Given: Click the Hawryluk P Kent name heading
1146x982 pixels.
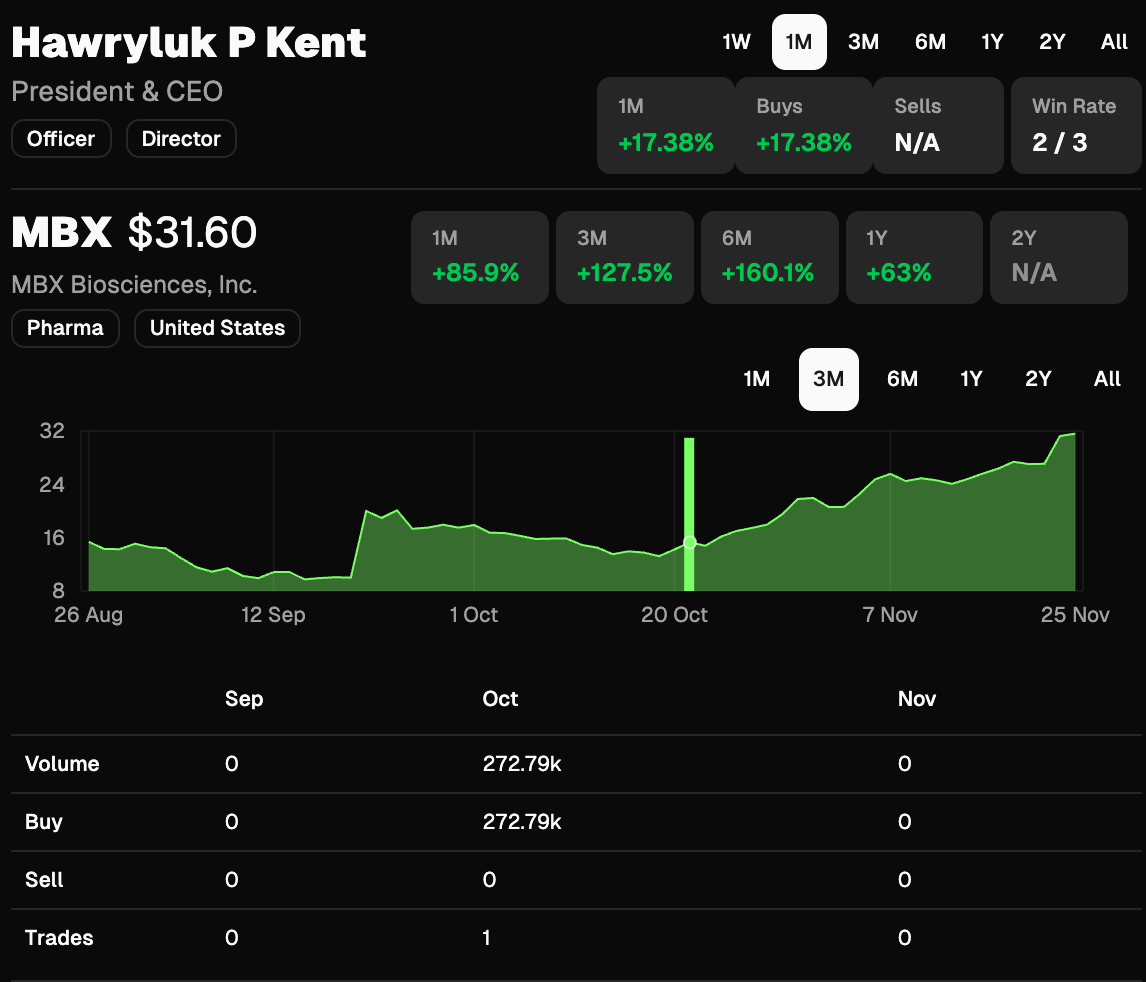Looking at the screenshot, I should [x=189, y=44].
